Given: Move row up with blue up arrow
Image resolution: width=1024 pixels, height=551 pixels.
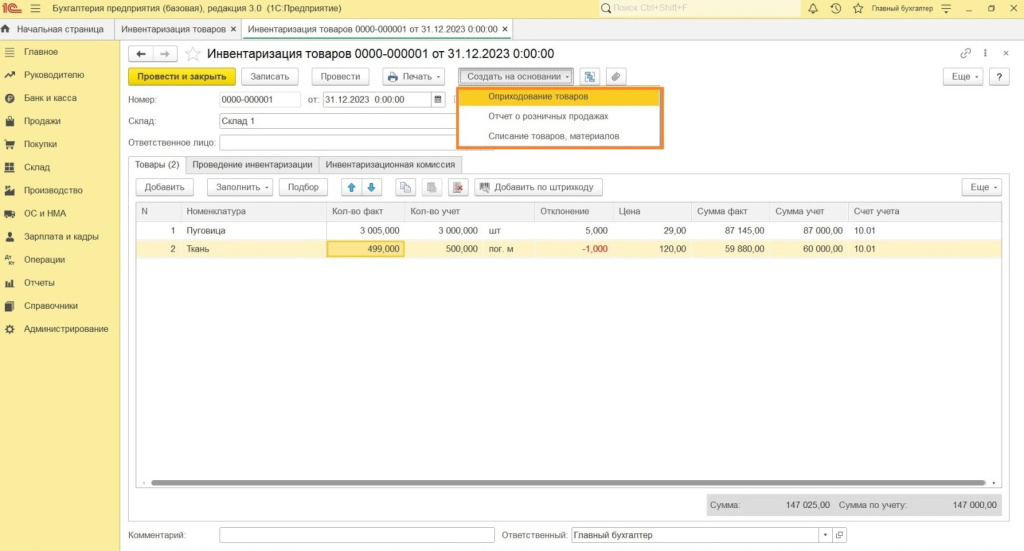Looking at the screenshot, I should pos(351,187).
